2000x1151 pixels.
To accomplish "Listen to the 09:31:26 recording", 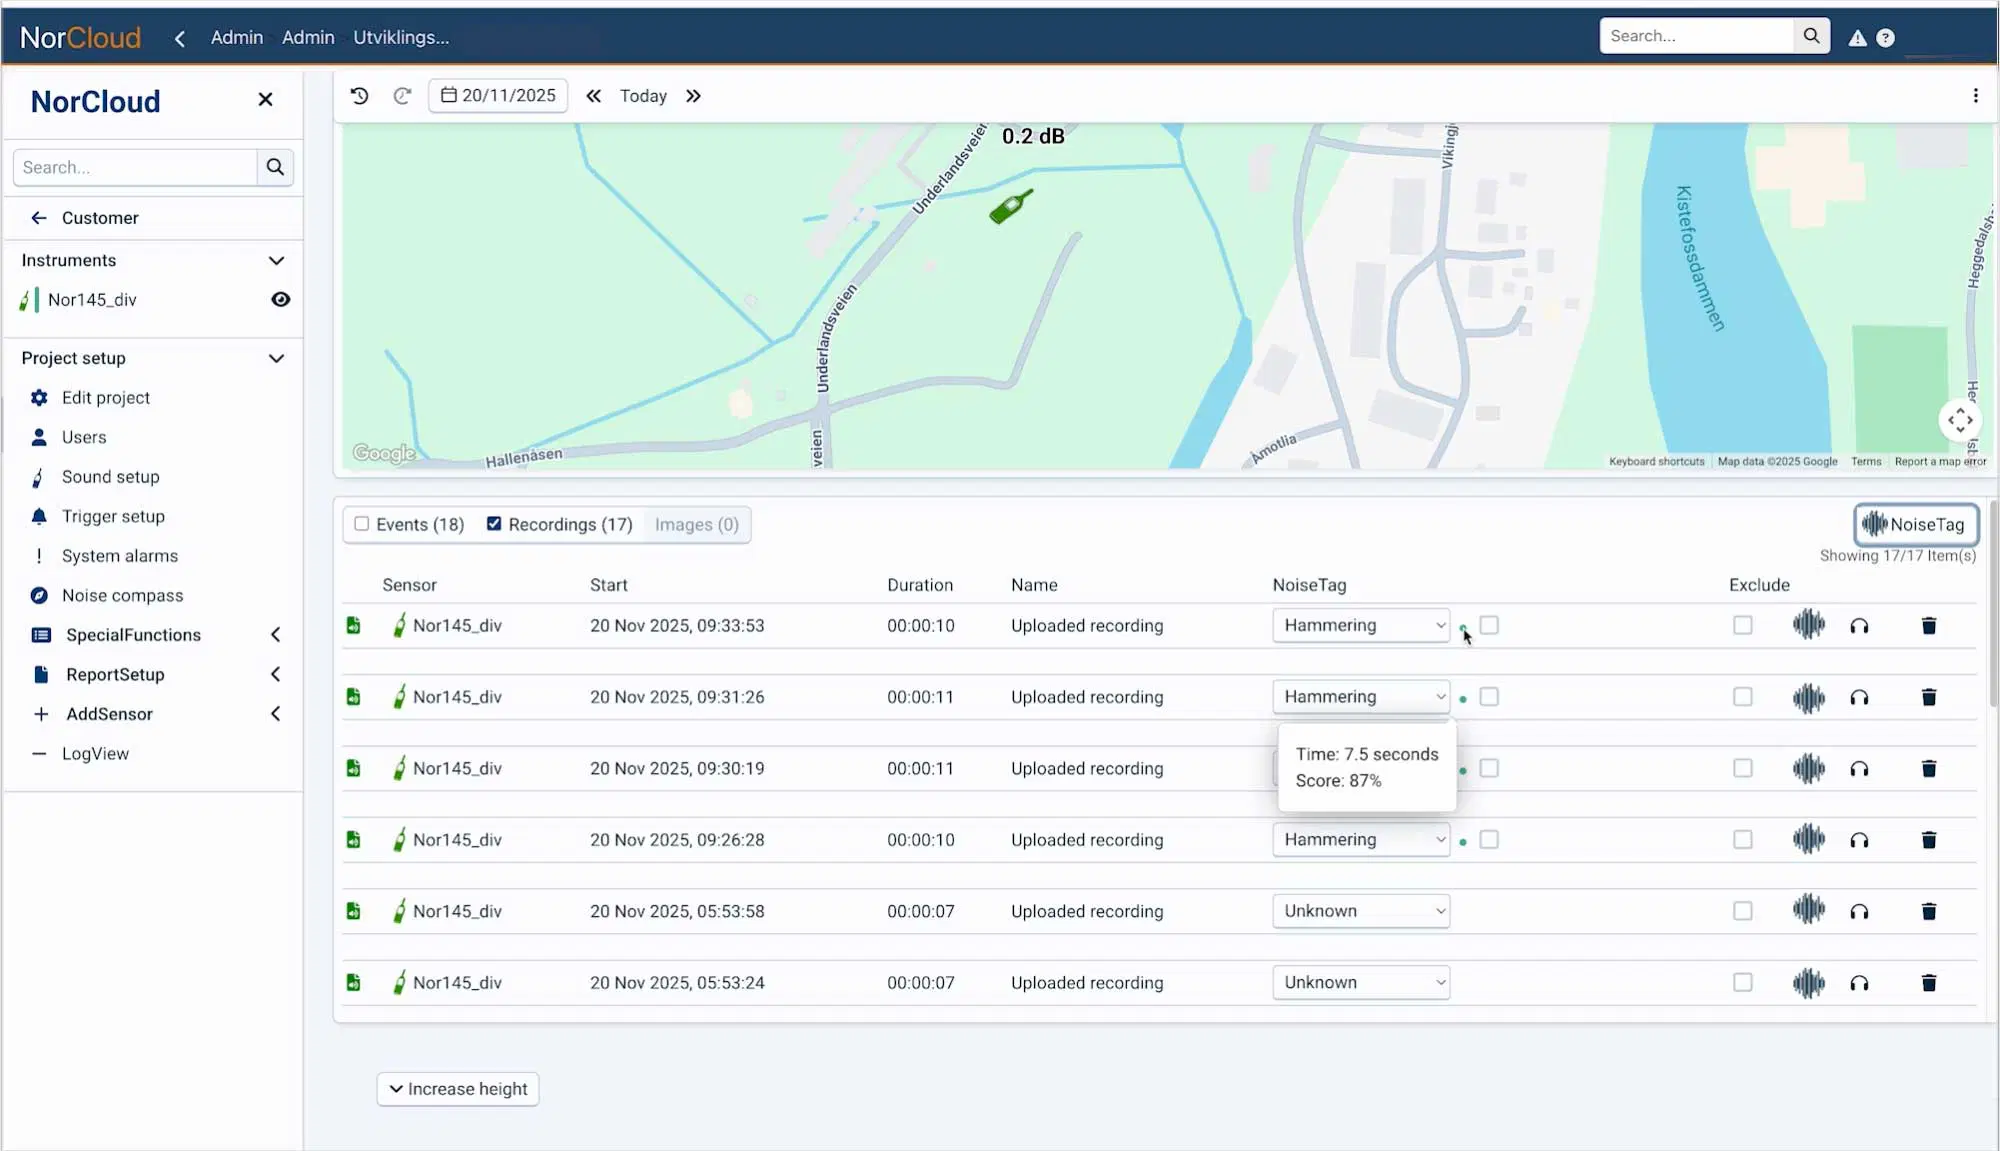I will pyautogui.click(x=1859, y=698).
